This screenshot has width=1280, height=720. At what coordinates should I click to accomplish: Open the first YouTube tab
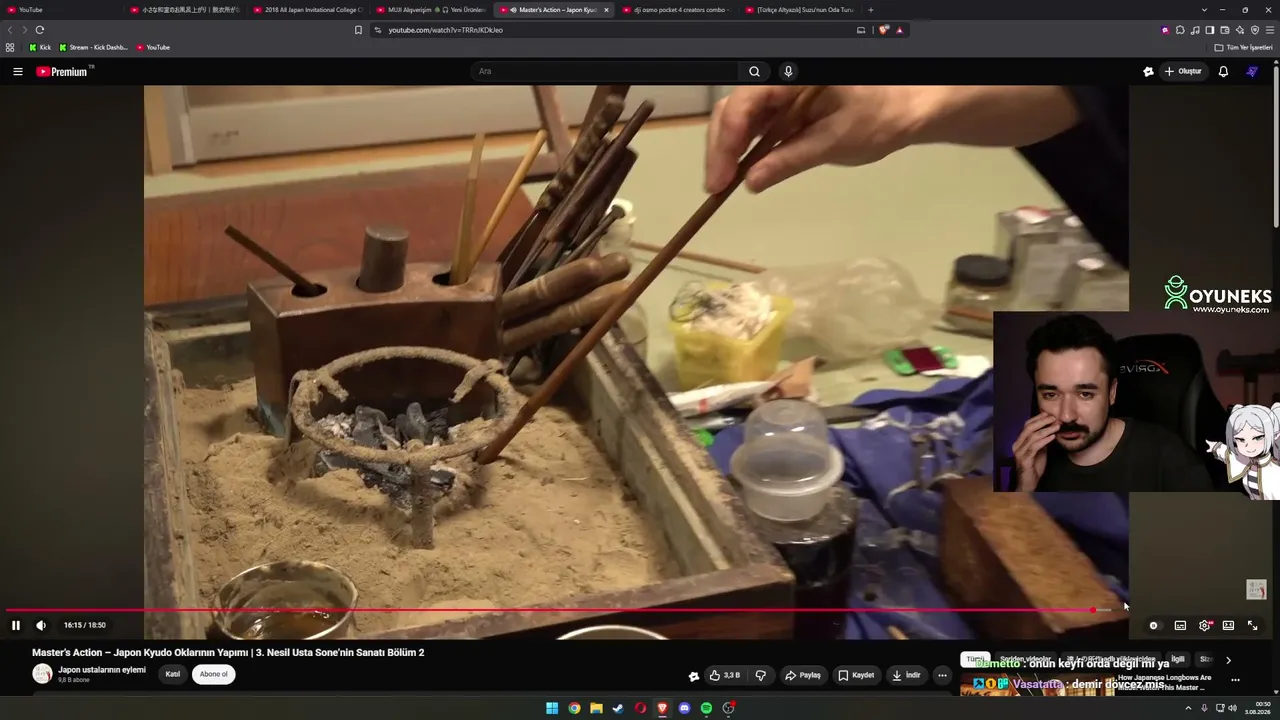(62, 10)
